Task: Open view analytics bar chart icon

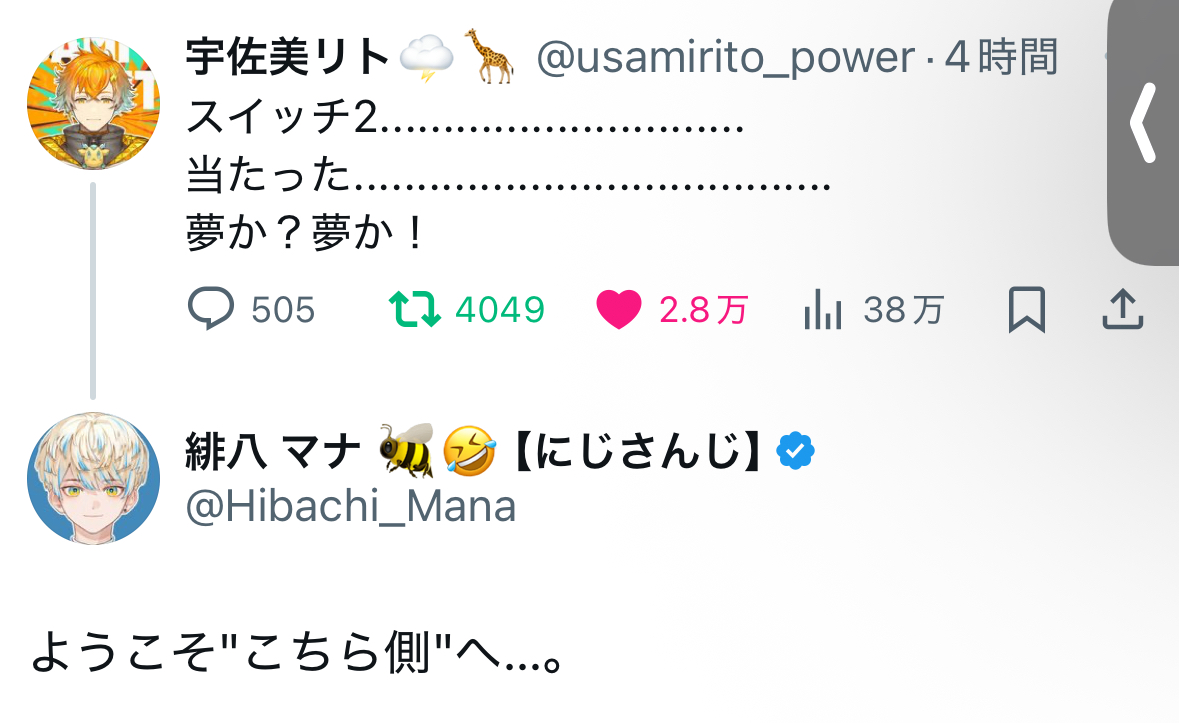Action: click(823, 310)
